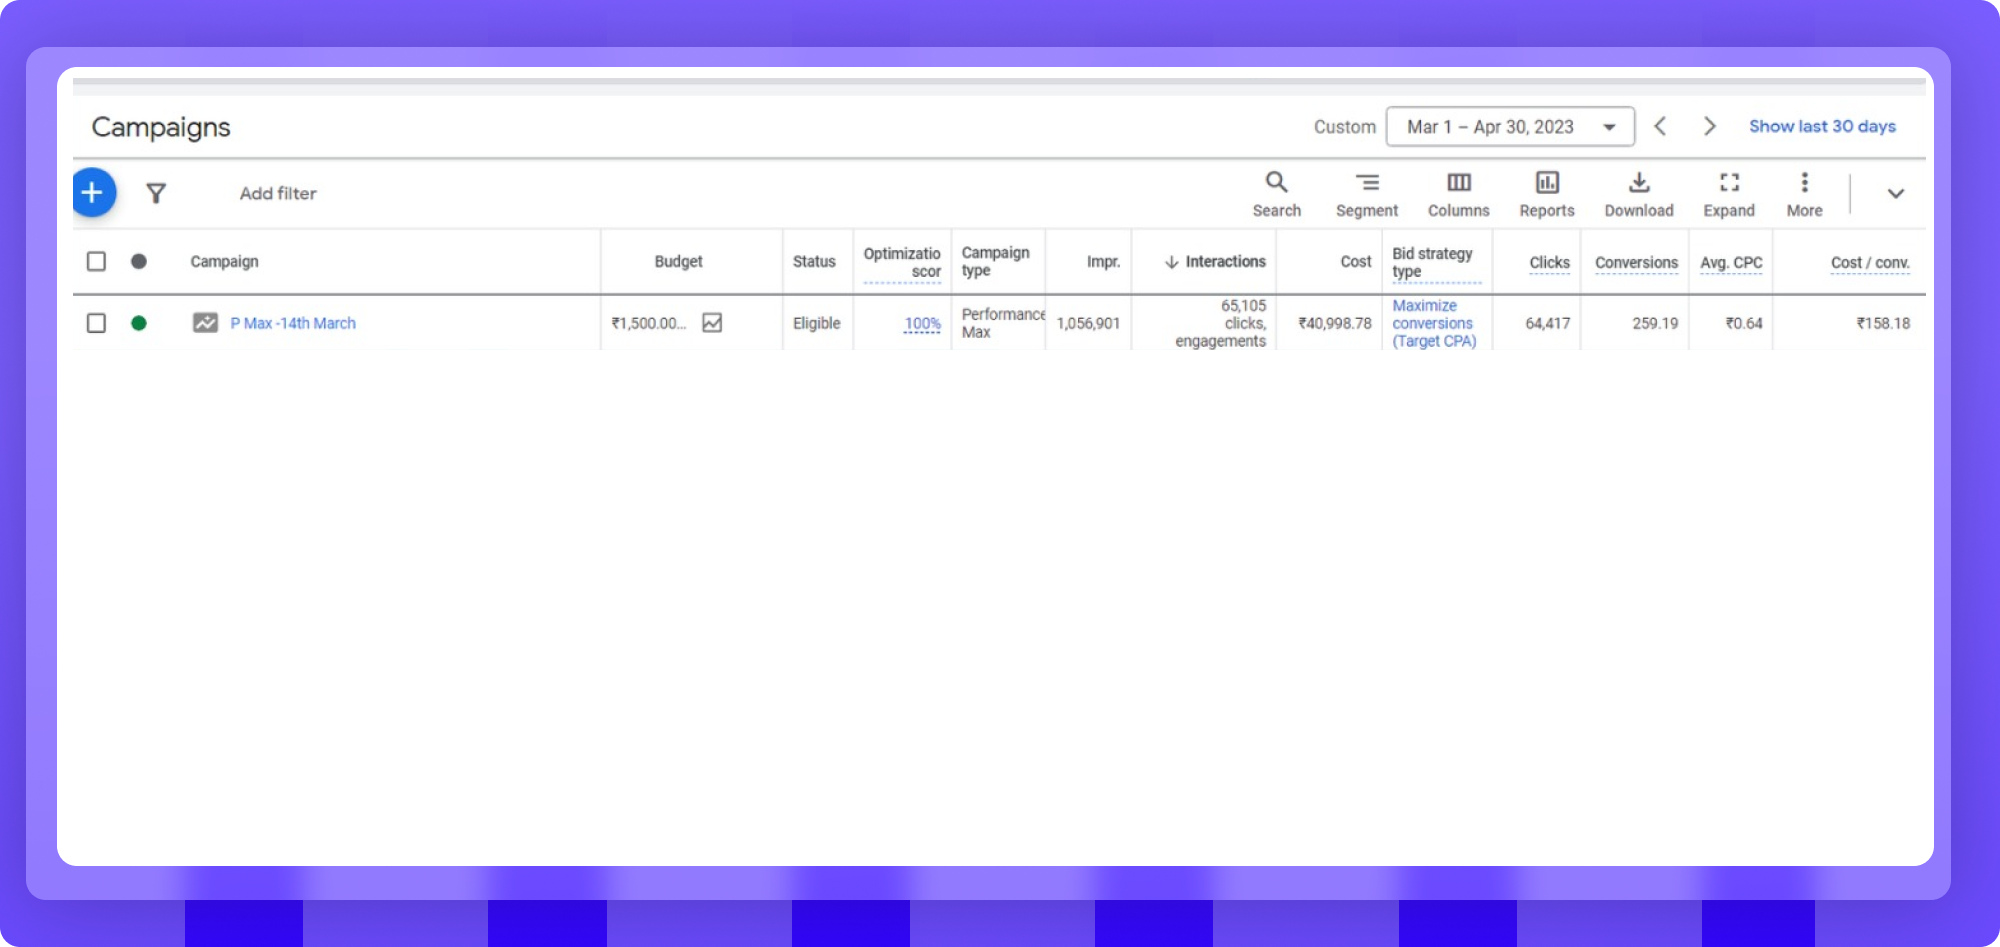This screenshot has height=947, width=2000.
Task: Open the Columns editor
Action: click(x=1458, y=193)
